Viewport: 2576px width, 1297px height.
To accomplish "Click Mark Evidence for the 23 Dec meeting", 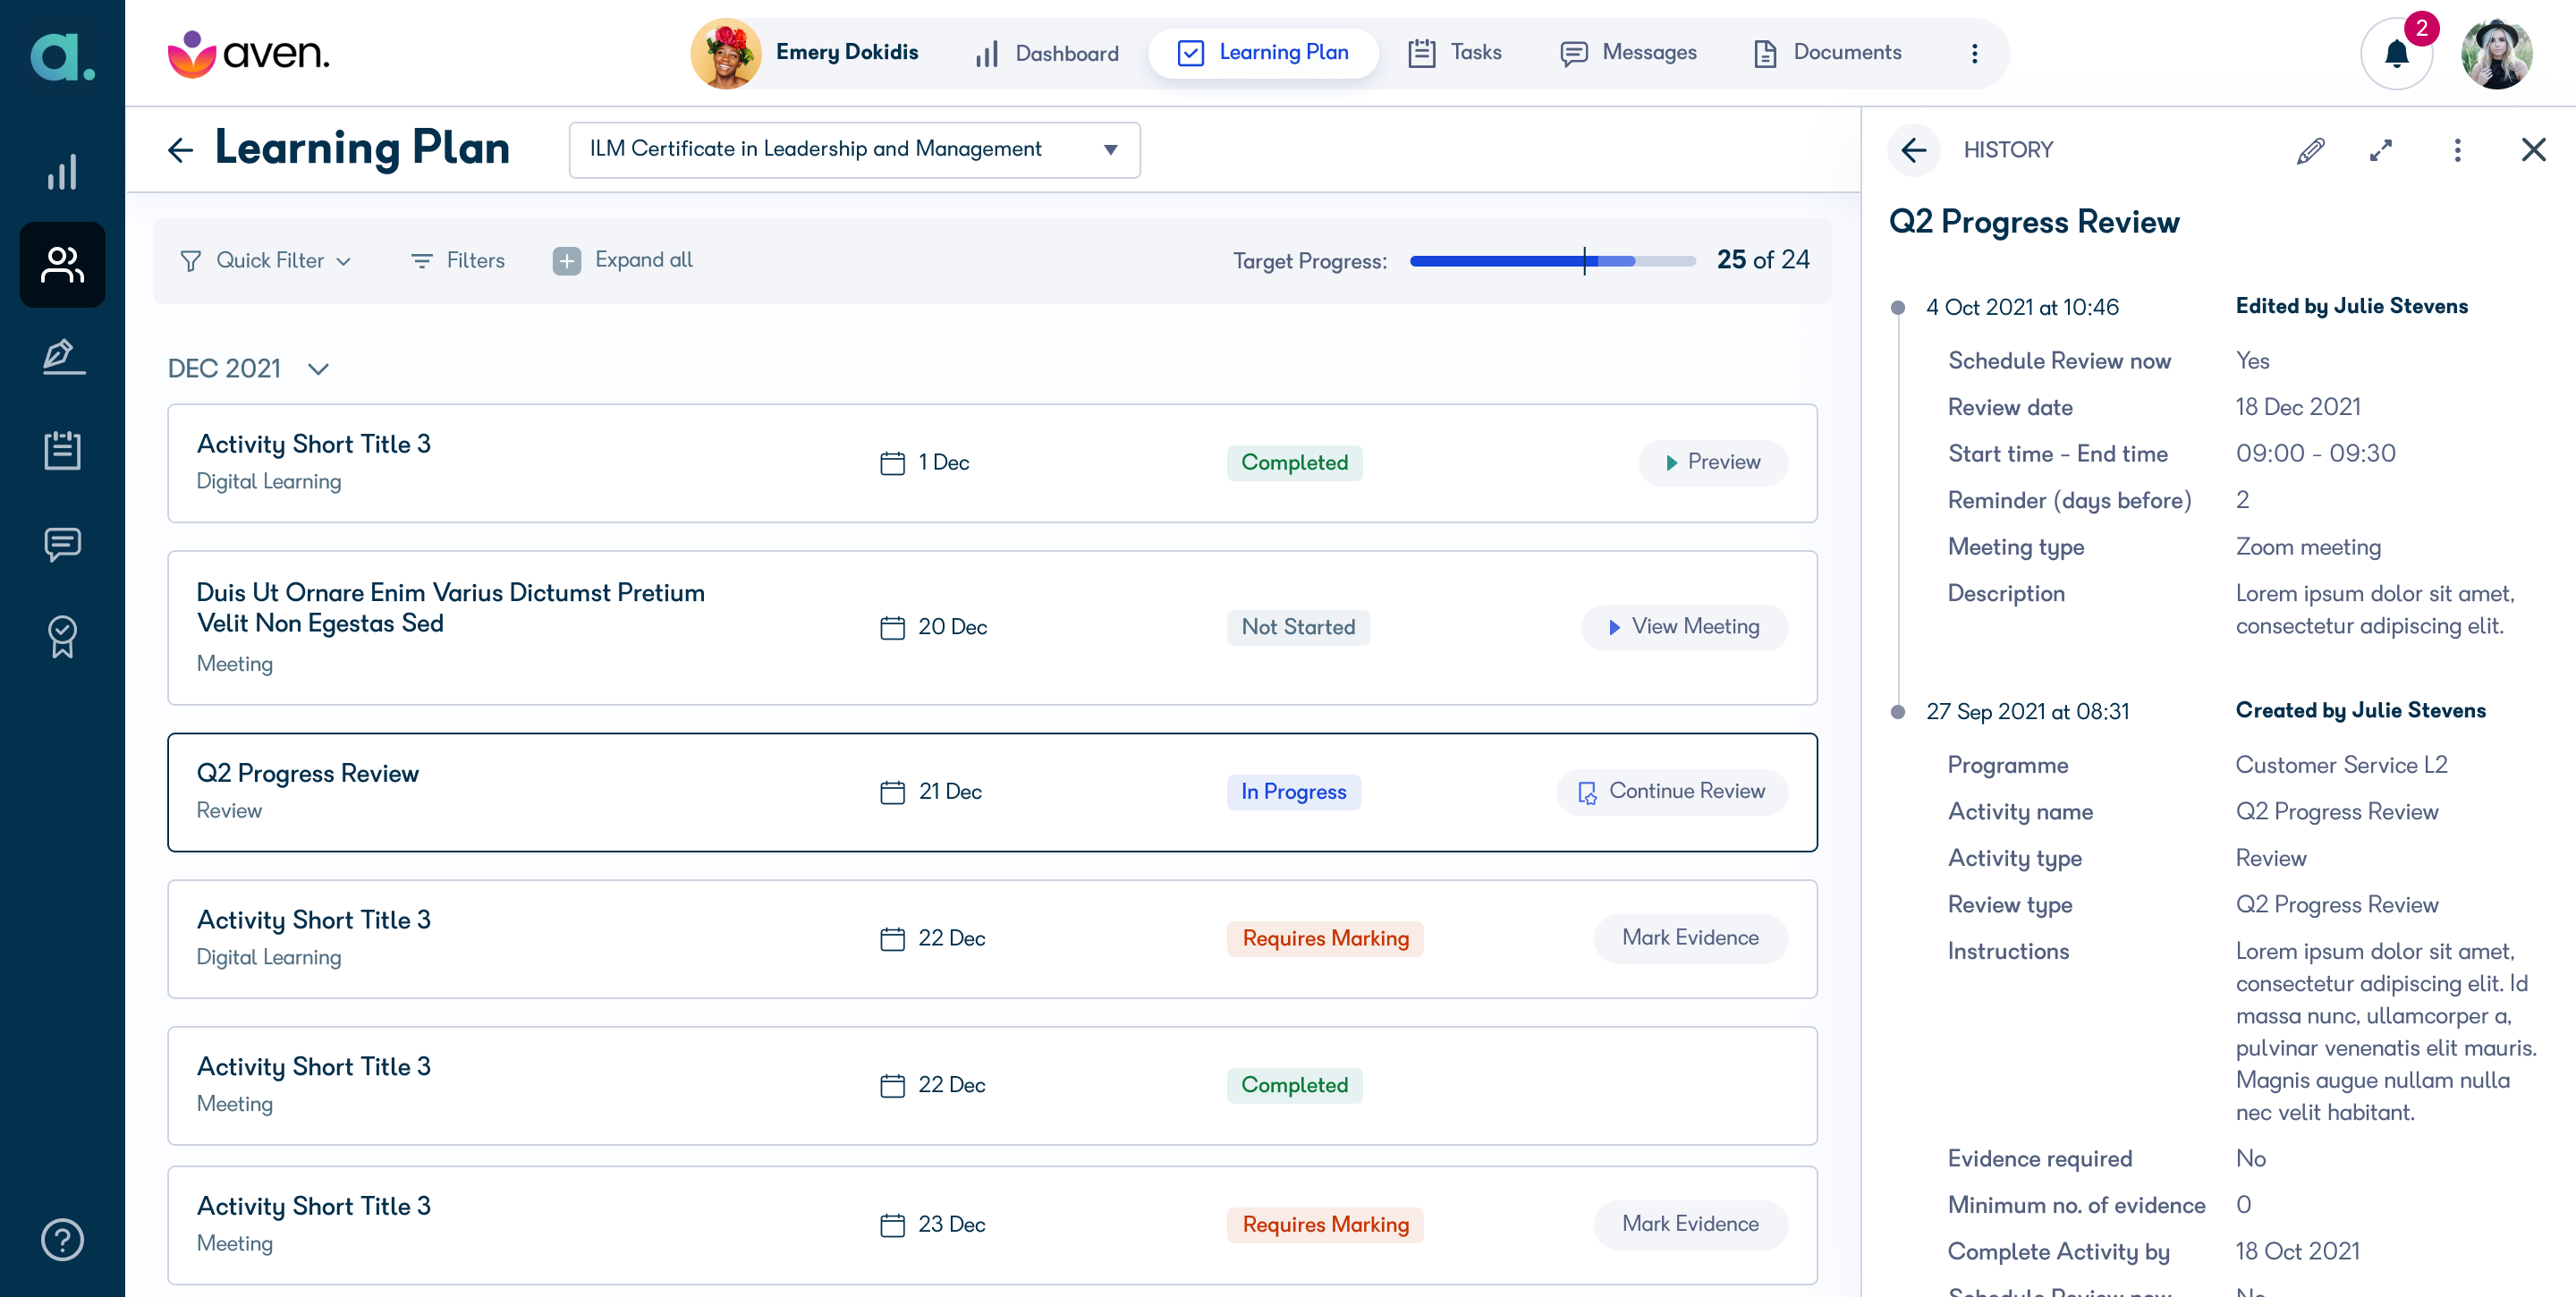I will [x=1690, y=1224].
